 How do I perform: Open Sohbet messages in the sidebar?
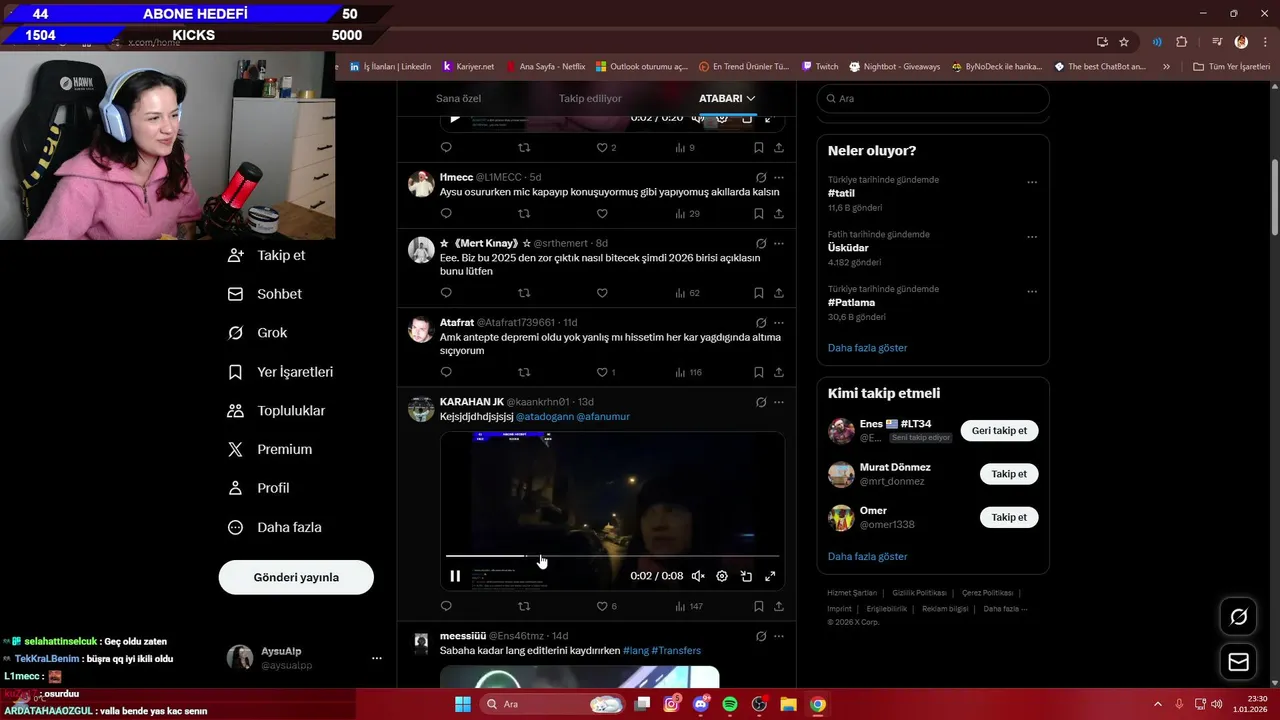[x=264, y=294]
